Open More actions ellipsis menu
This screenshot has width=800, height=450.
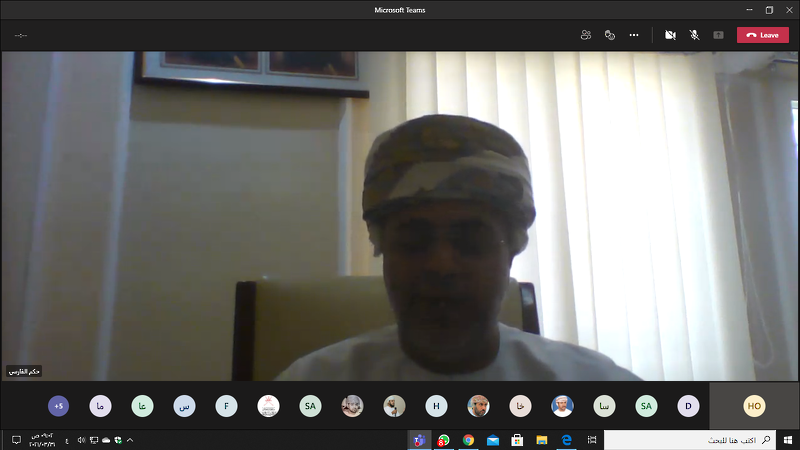(634, 35)
